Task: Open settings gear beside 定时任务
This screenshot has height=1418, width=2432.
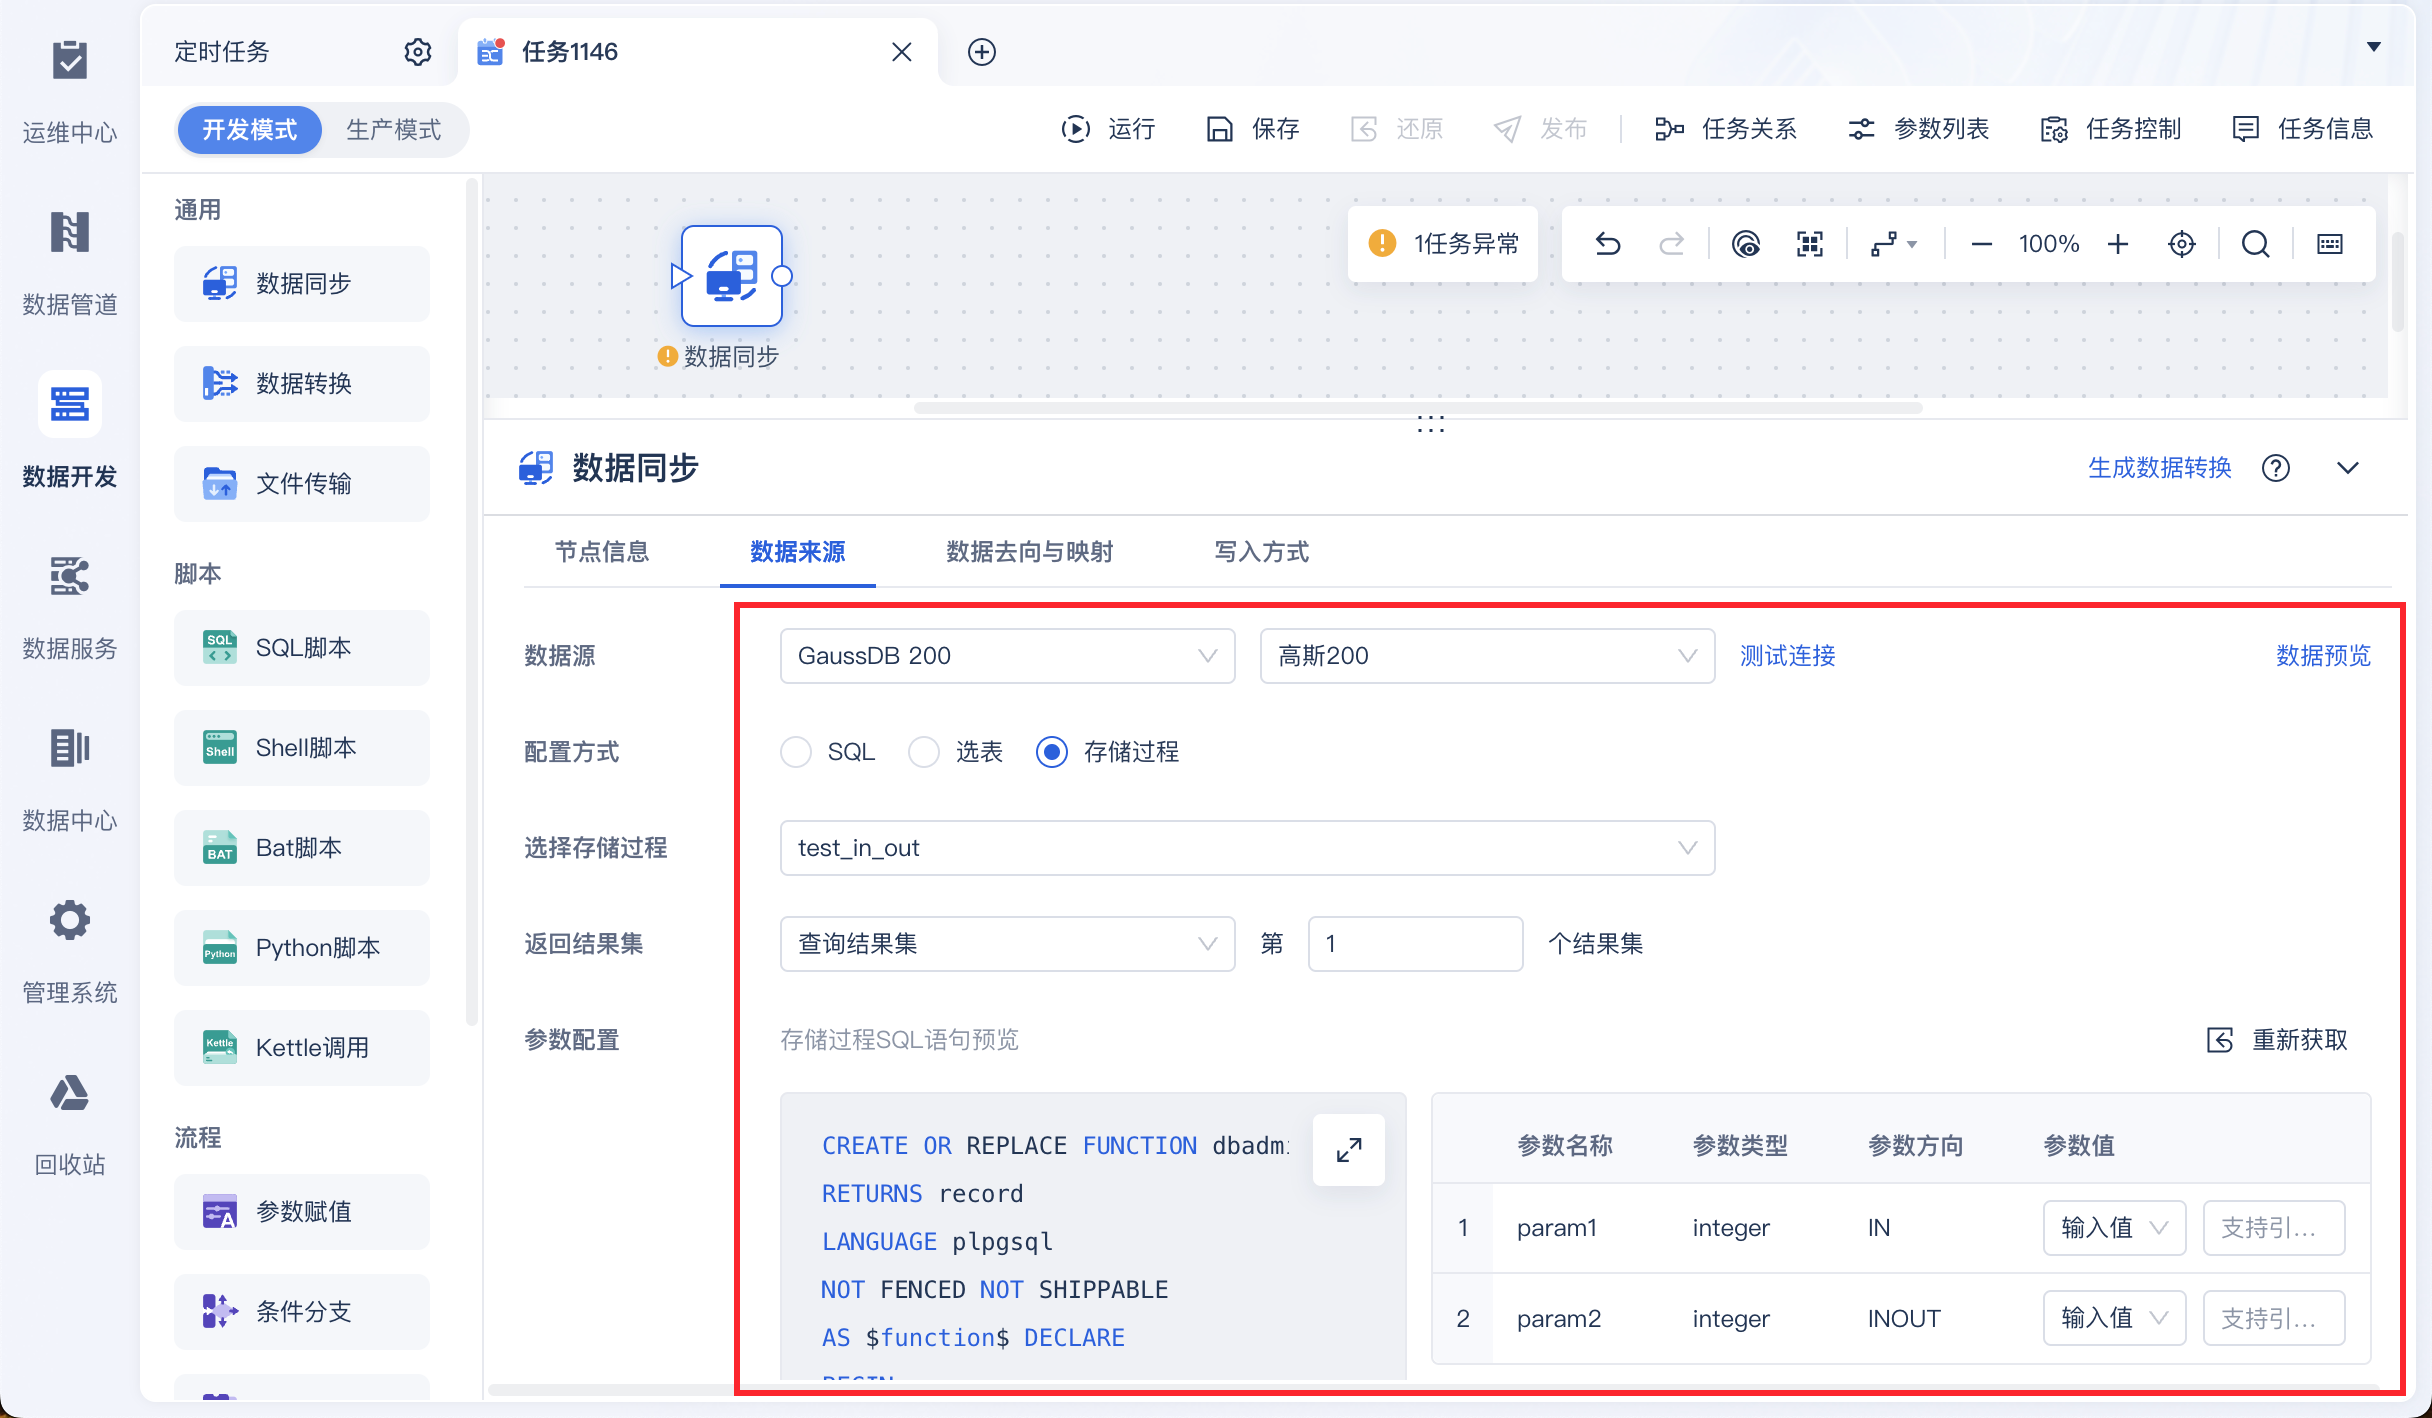Action: click(417, 52)
